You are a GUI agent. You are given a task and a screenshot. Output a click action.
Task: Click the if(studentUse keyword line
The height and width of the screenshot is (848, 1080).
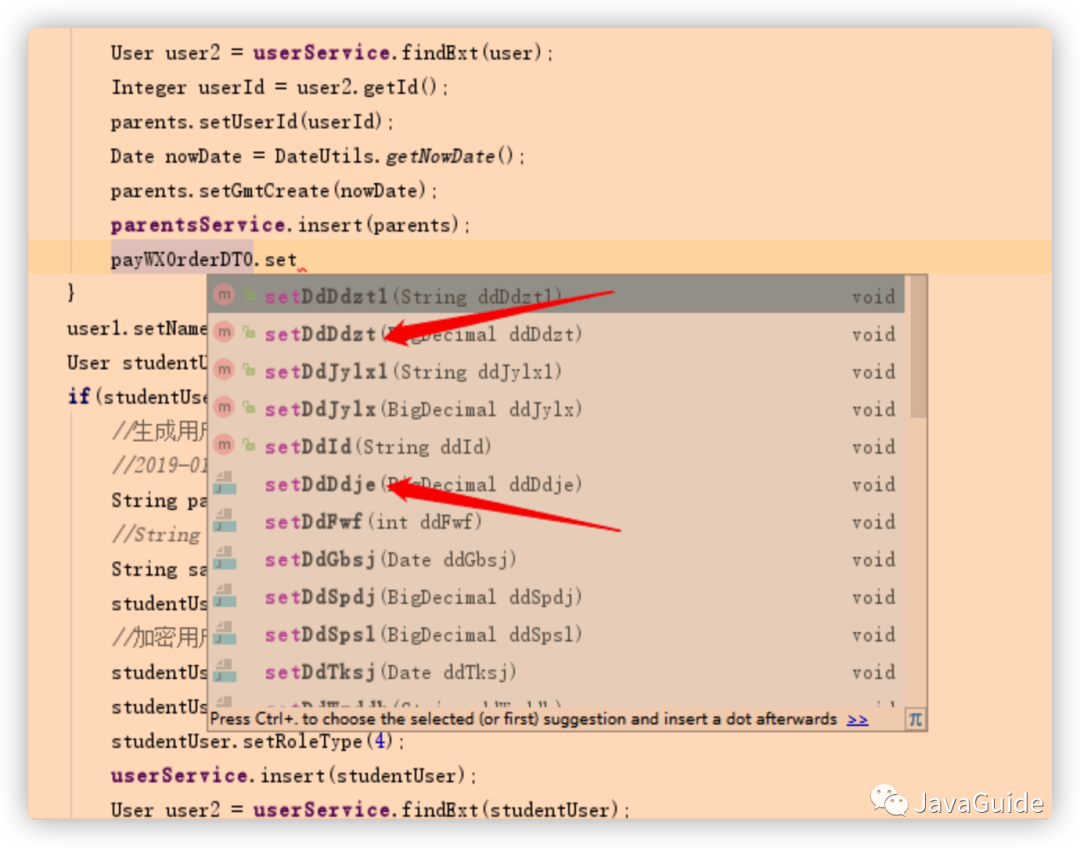pyautogui.click(x=137, y=397)
